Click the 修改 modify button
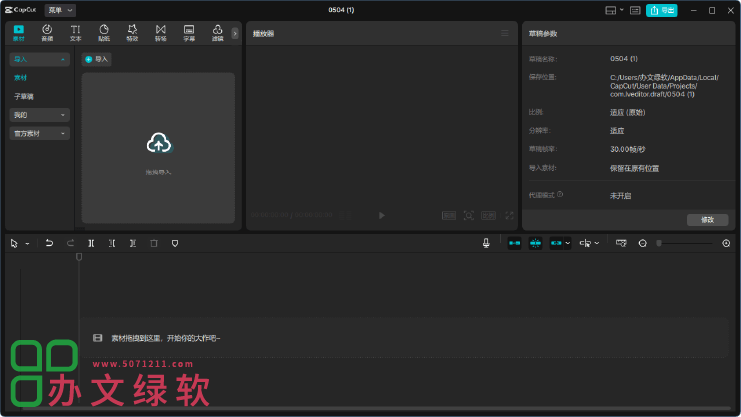 (x=707, y=220)
